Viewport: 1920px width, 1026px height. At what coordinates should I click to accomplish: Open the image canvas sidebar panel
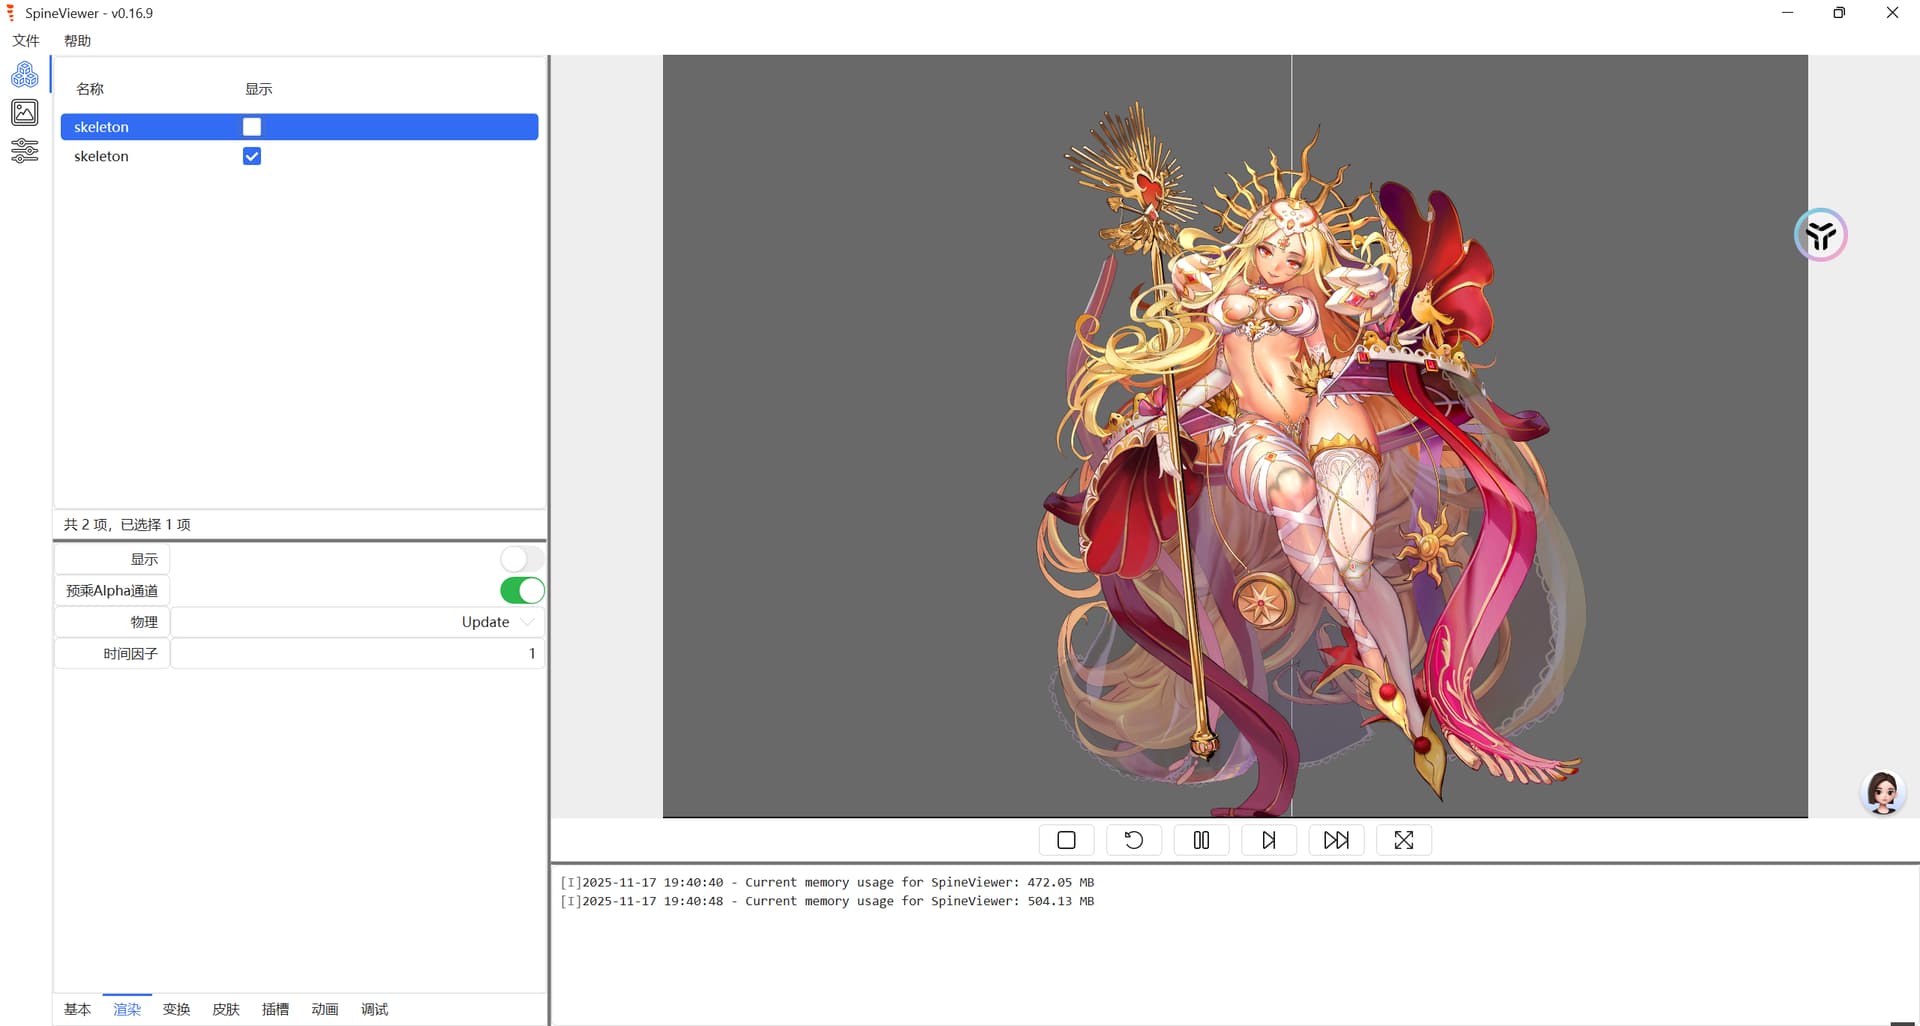(25, 113)
